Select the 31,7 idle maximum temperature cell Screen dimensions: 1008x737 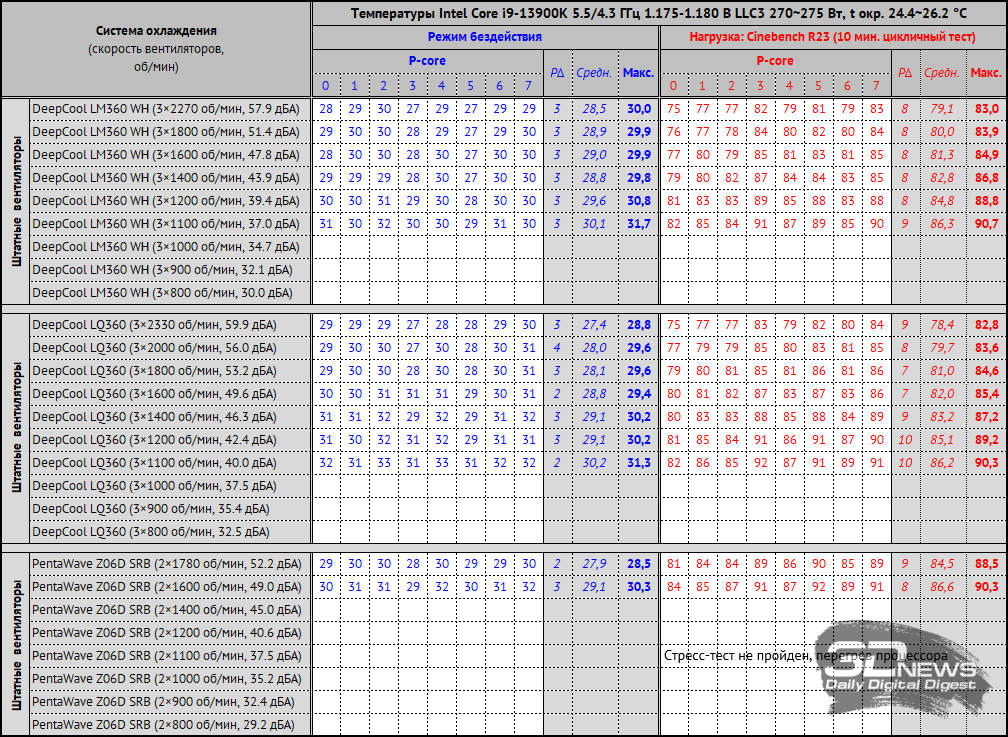[x=638, y=223]
